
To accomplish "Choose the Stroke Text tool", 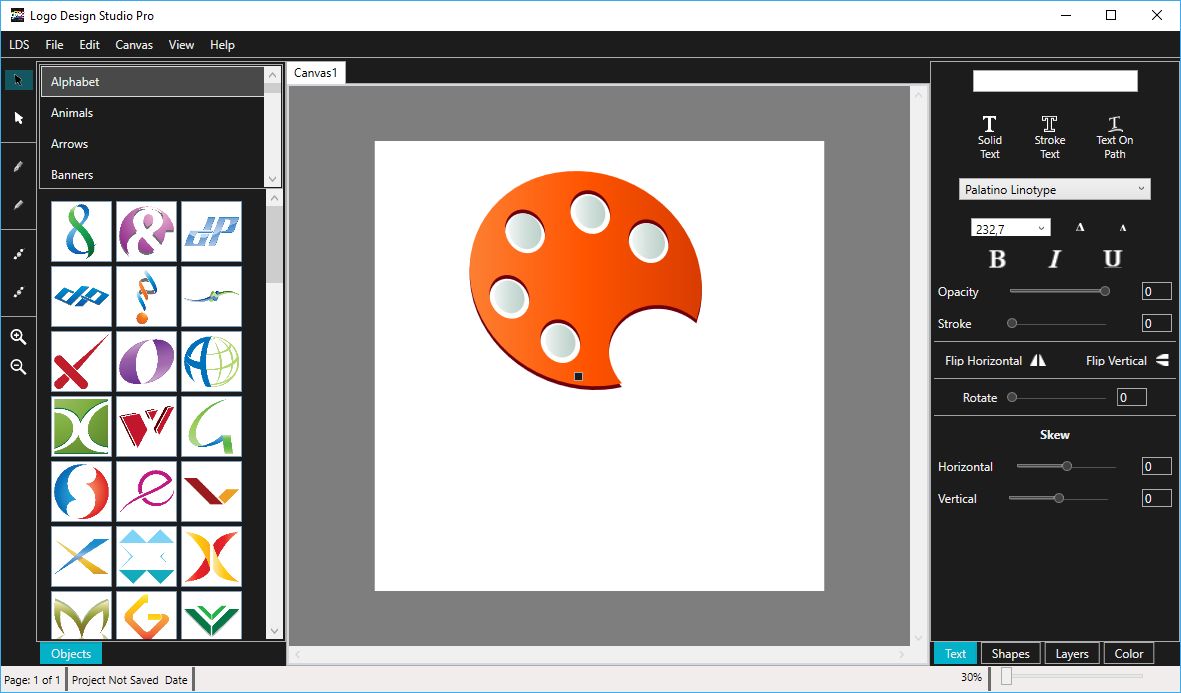I will [1049, 136].
